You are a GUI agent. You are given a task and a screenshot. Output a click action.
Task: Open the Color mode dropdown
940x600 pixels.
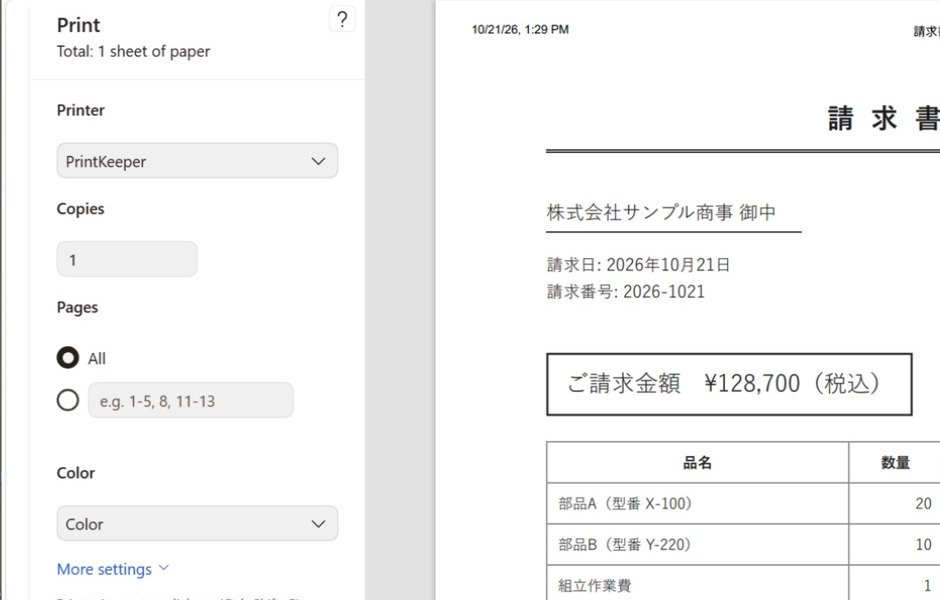[197, 523]
